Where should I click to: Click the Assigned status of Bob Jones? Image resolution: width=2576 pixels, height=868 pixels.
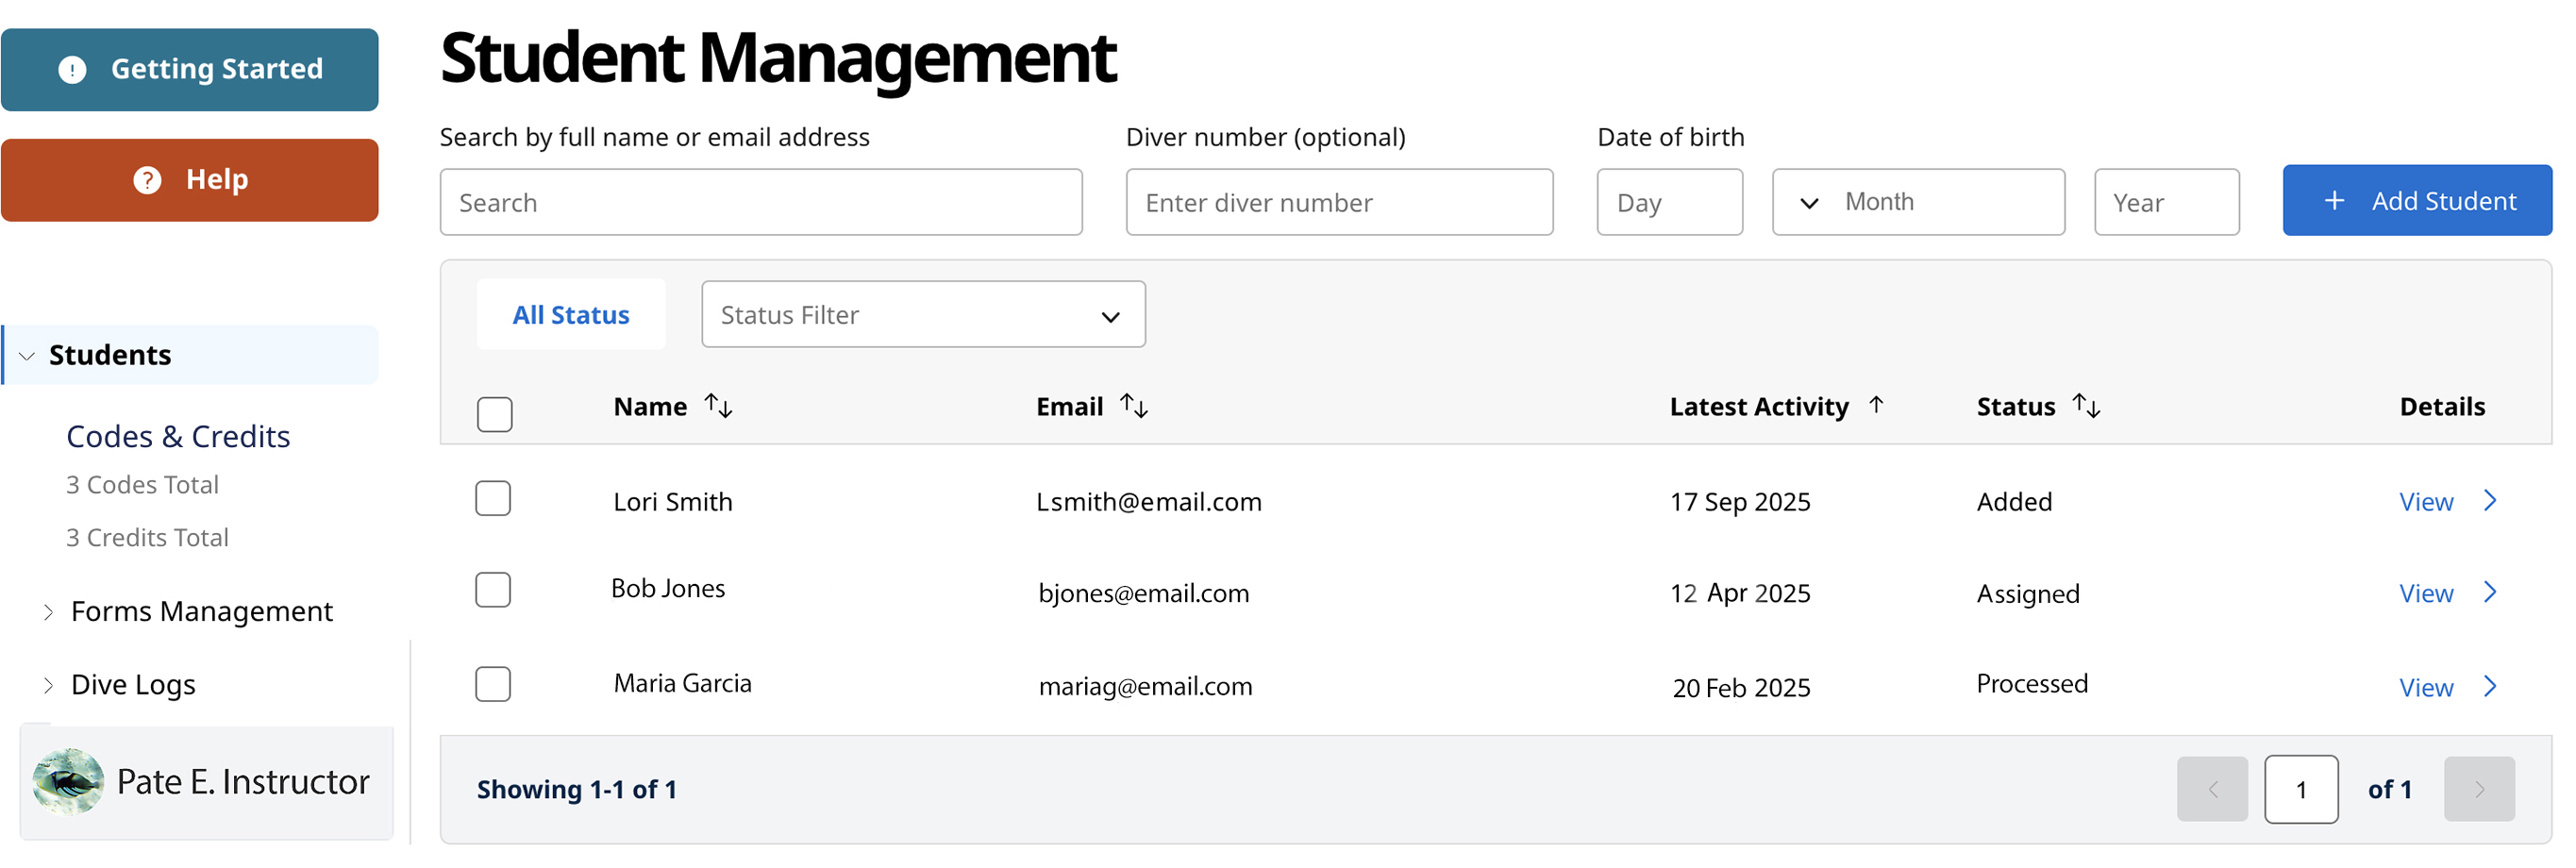[x=2029, y=596]
